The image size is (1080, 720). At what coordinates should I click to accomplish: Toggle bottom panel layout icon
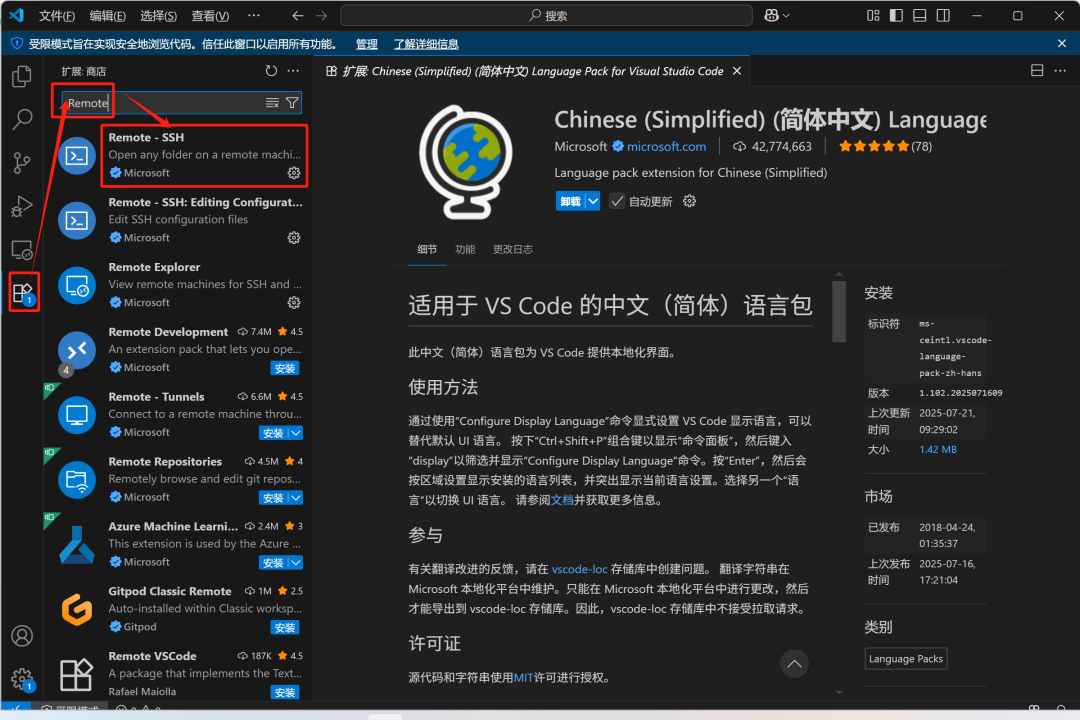[920, 15]
